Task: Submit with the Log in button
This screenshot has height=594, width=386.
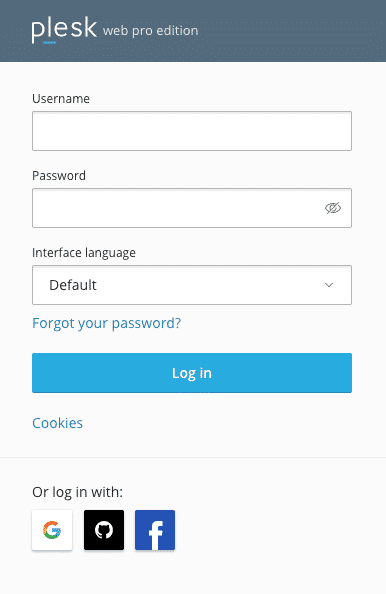Action: click(x=192, y=373)
